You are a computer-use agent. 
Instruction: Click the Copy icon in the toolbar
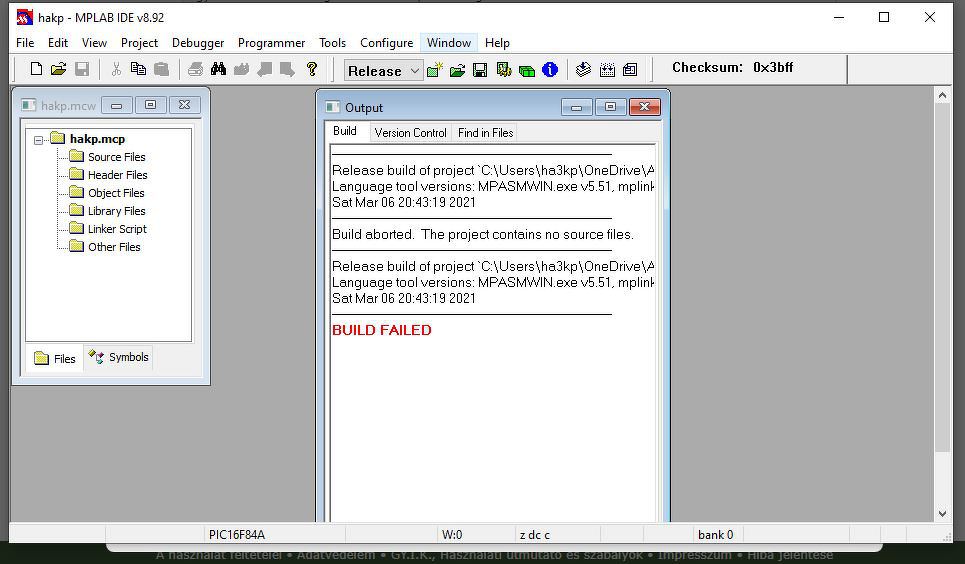[x=138, y=69]
